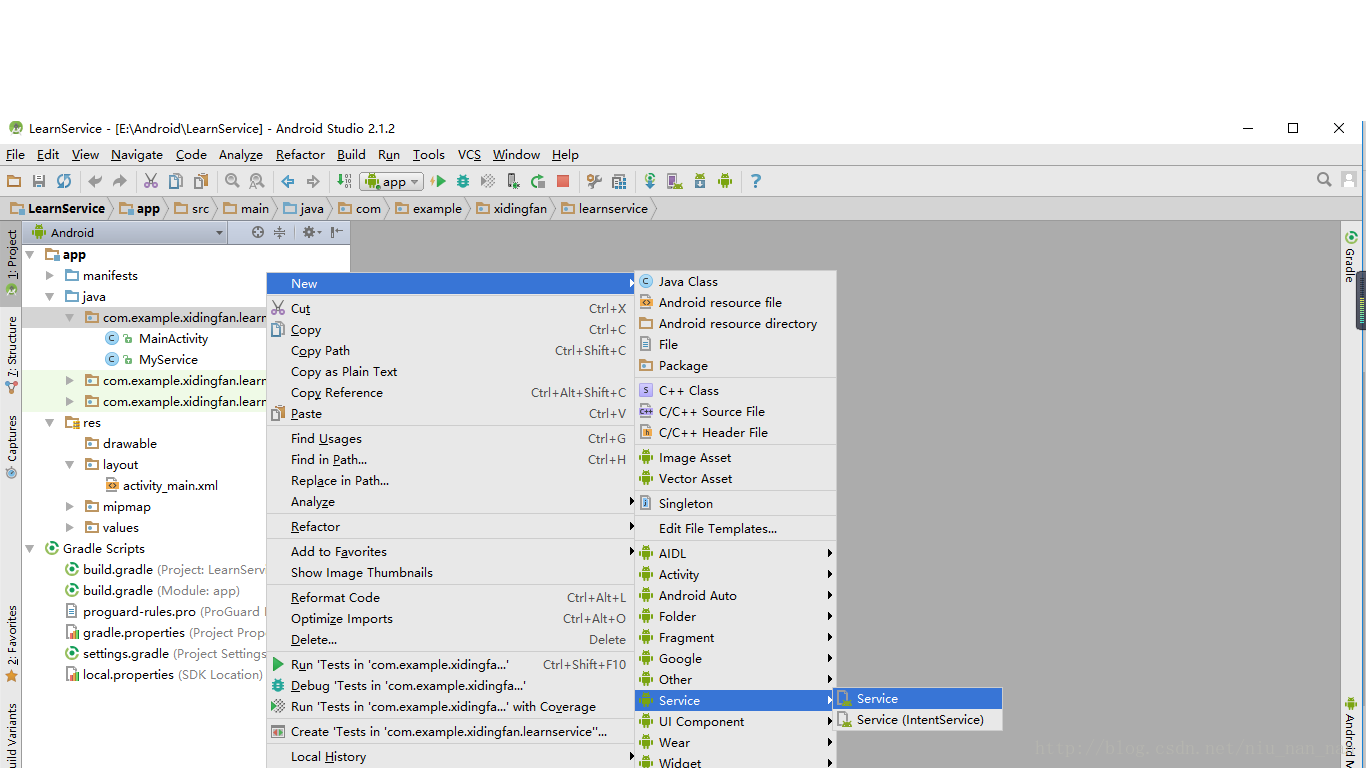Click the Search Everywhere magnifier icon
The image size is (1366, 768).
click(1324, 180)
